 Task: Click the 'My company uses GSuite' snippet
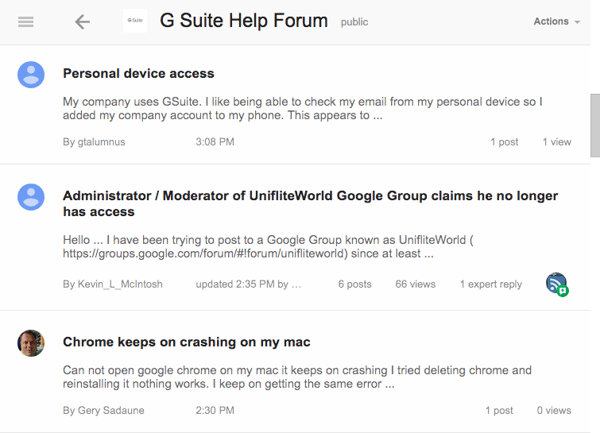click(302, 109)
